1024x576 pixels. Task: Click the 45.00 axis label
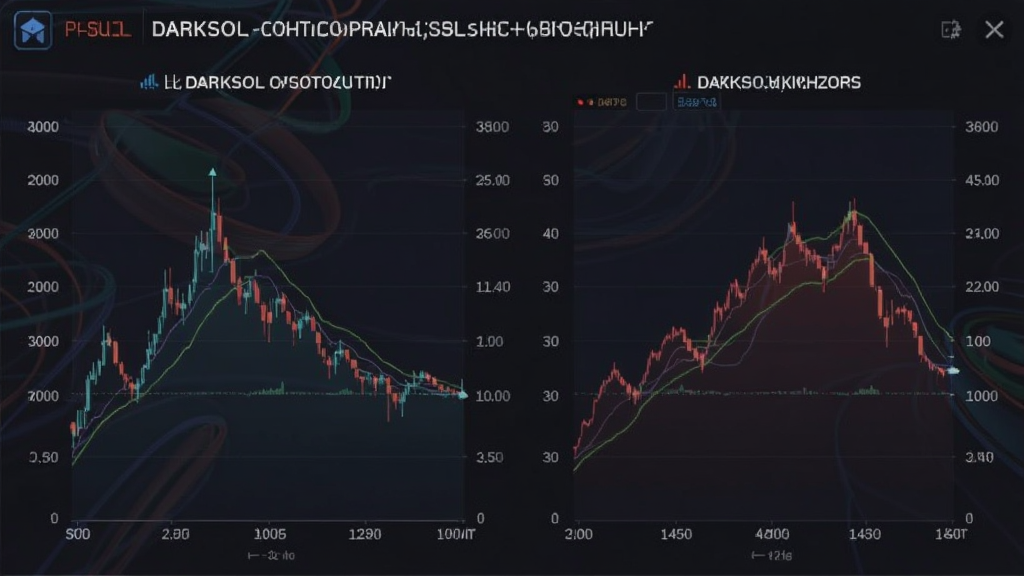tap(982, 180)
